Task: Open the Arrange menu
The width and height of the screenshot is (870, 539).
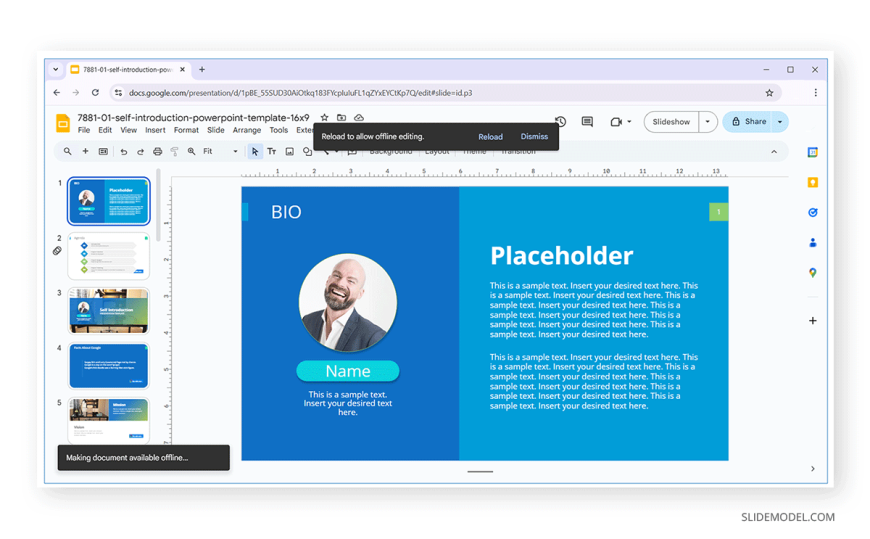Action: point(246,130)
